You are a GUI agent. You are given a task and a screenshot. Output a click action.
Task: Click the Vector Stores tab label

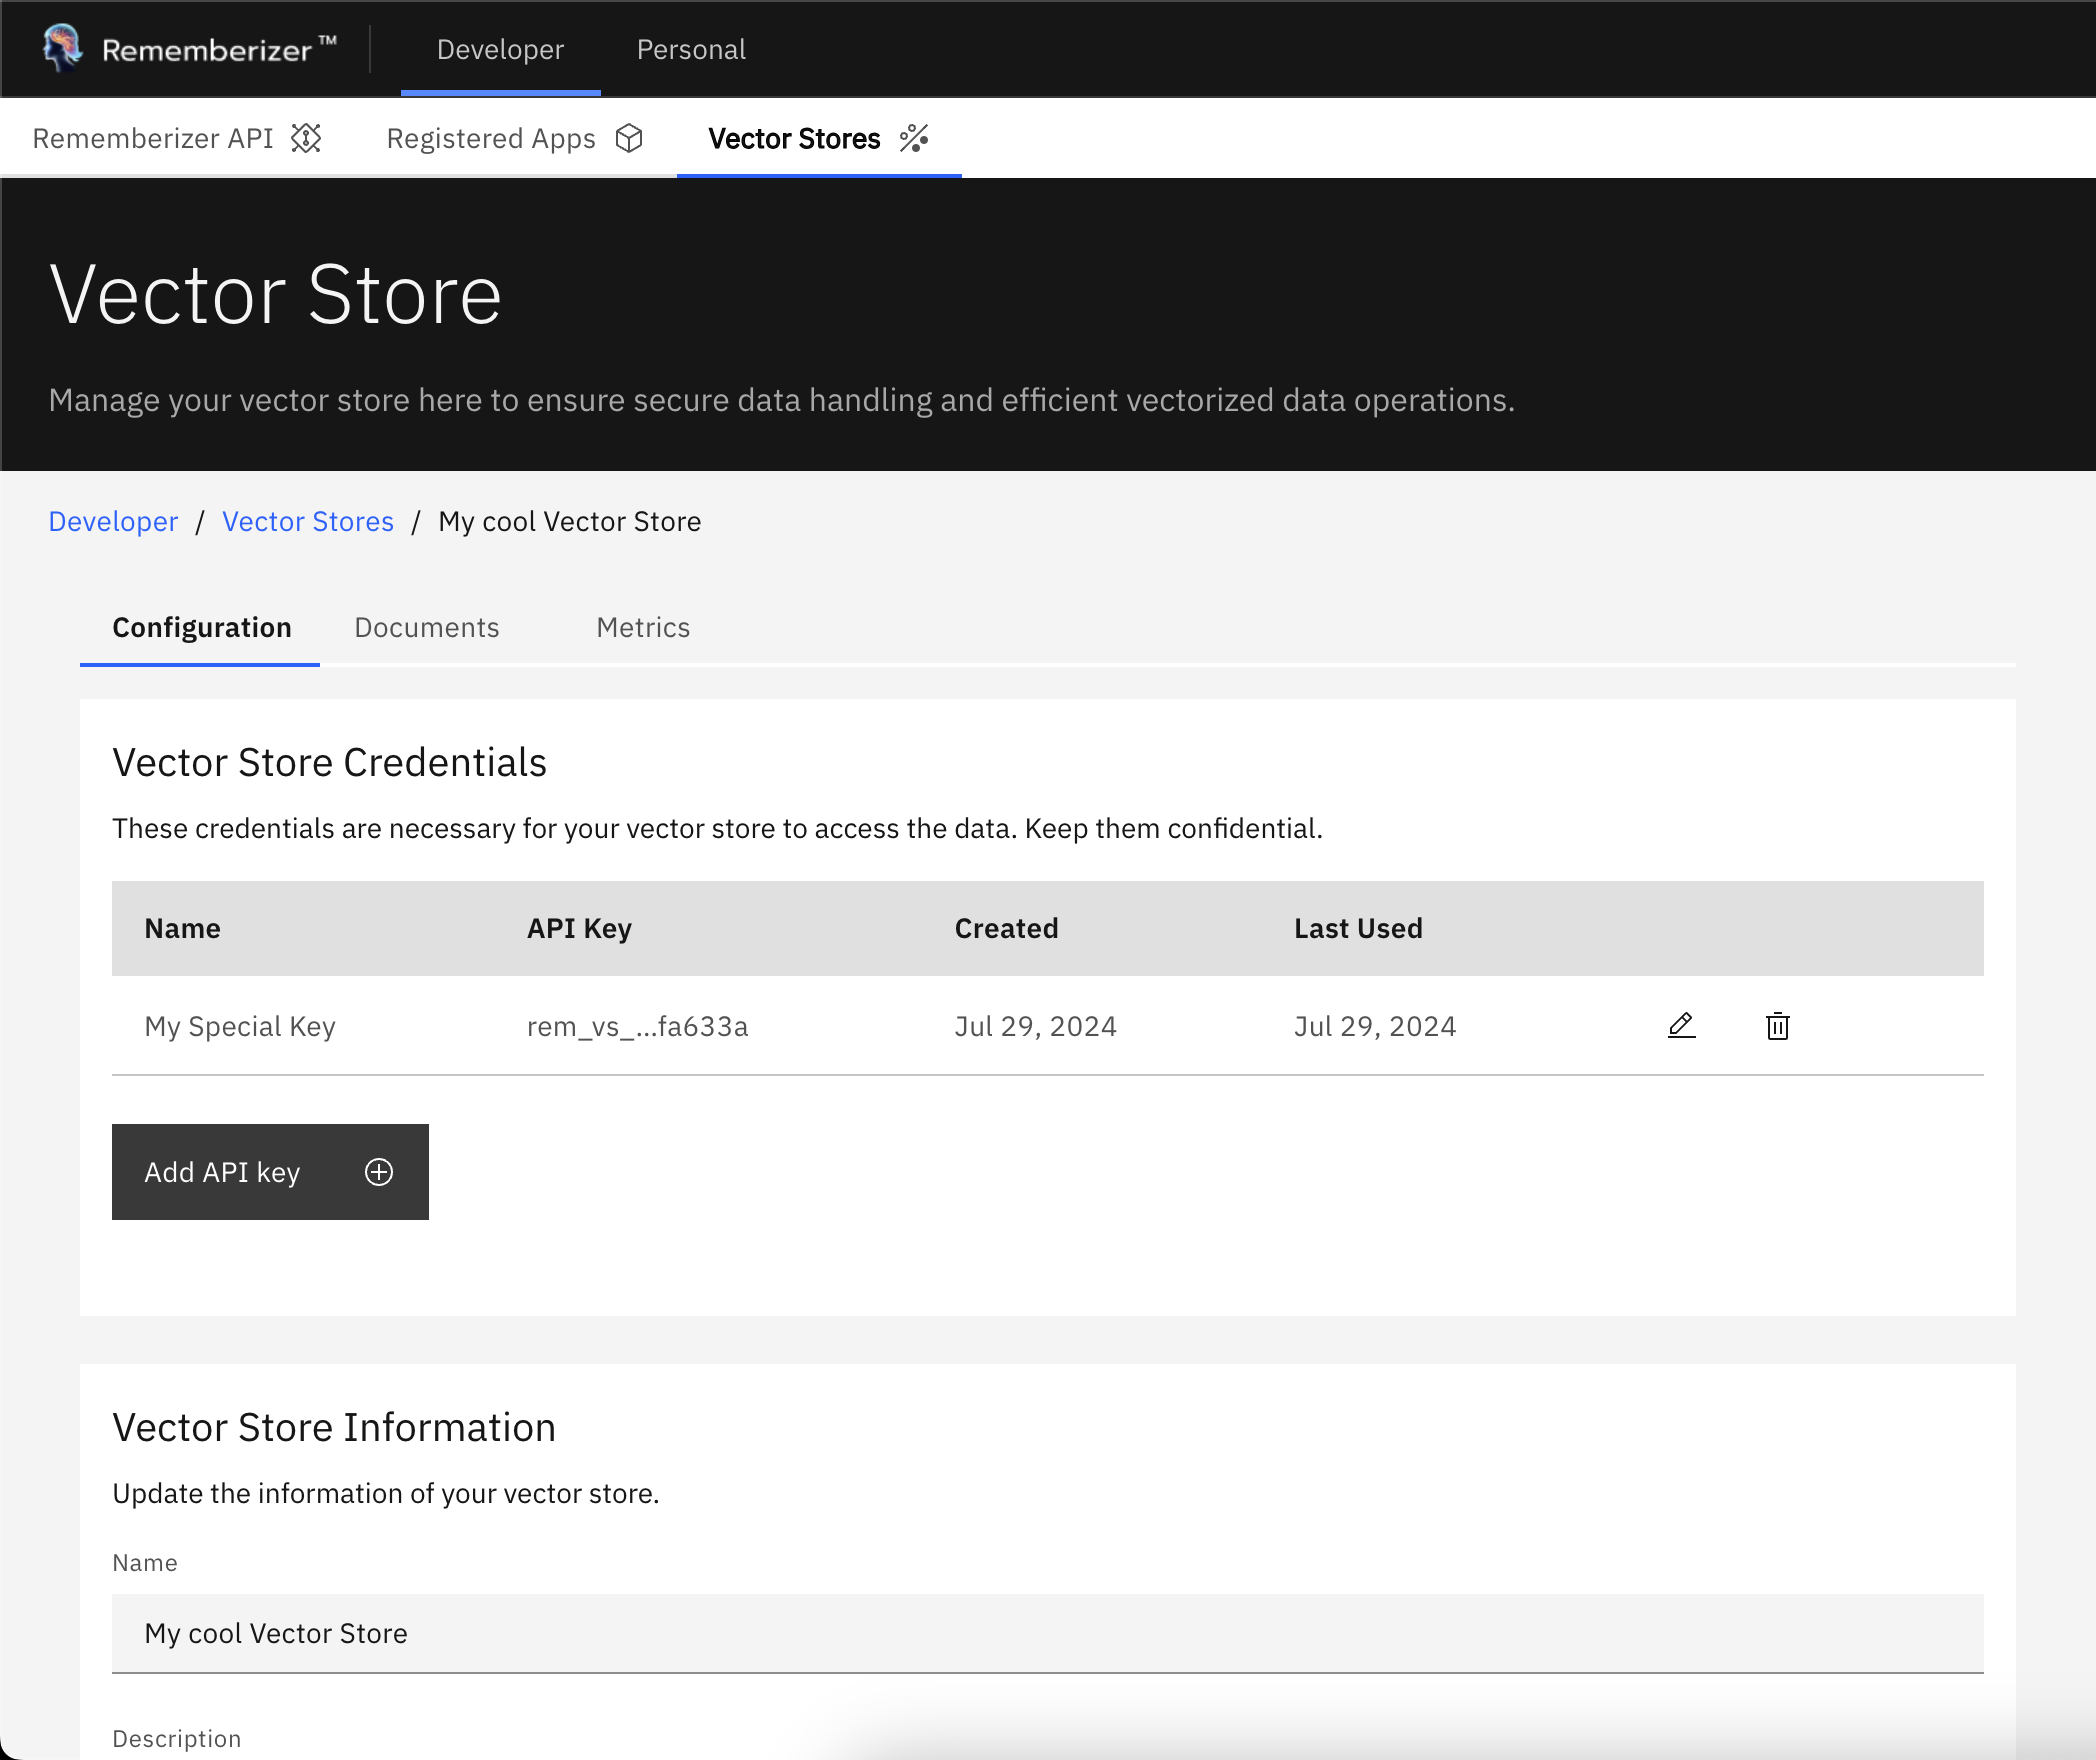(794, 138)
